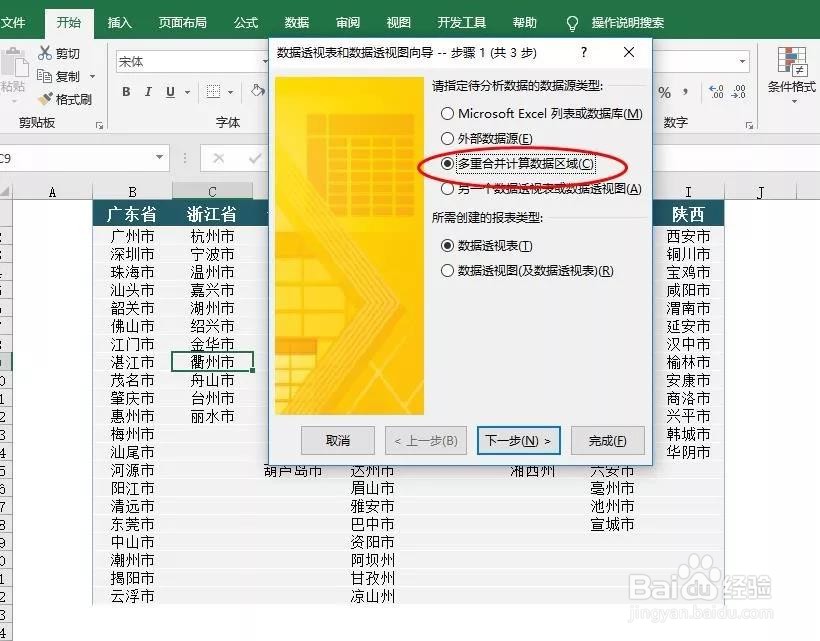820x641 pixels.
Task: Click the lightbulb Tell Me icon
Action: point(572,22)
